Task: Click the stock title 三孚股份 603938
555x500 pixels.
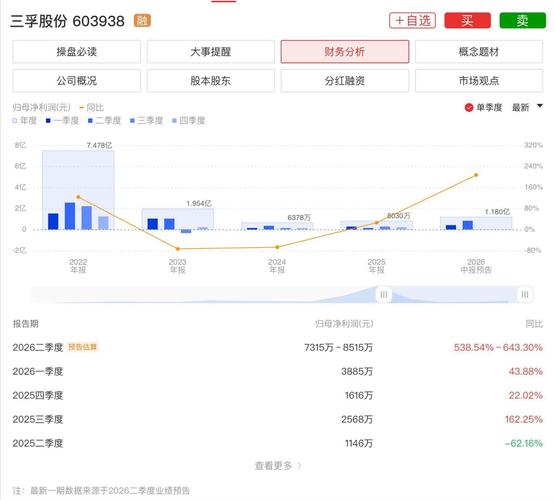Action: click(x=67, y=21)
